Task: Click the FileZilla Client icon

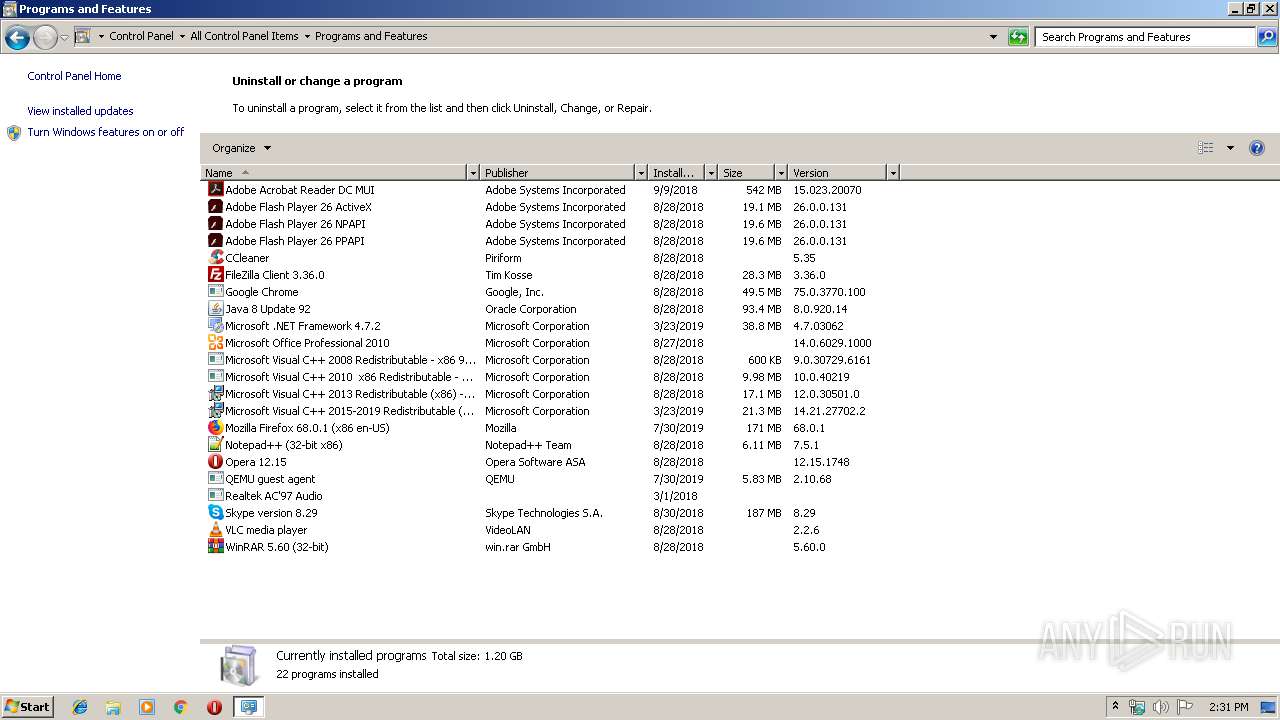Action: point(215,274)
